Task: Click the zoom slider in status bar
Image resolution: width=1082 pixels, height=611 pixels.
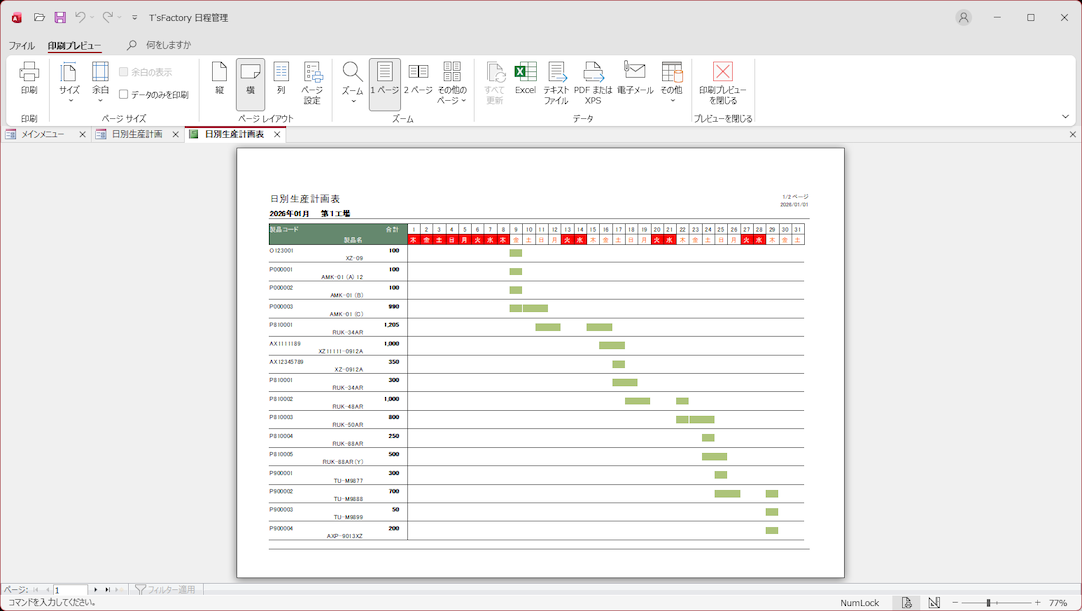Action: point(989,603)
